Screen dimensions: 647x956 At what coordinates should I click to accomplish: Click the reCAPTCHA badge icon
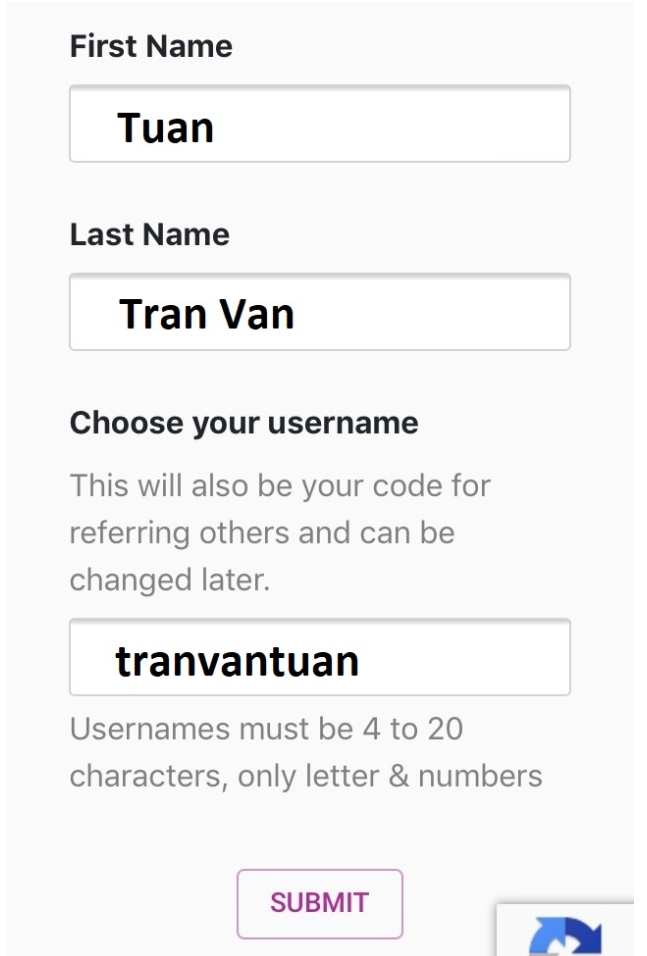(x=566, y=936)
